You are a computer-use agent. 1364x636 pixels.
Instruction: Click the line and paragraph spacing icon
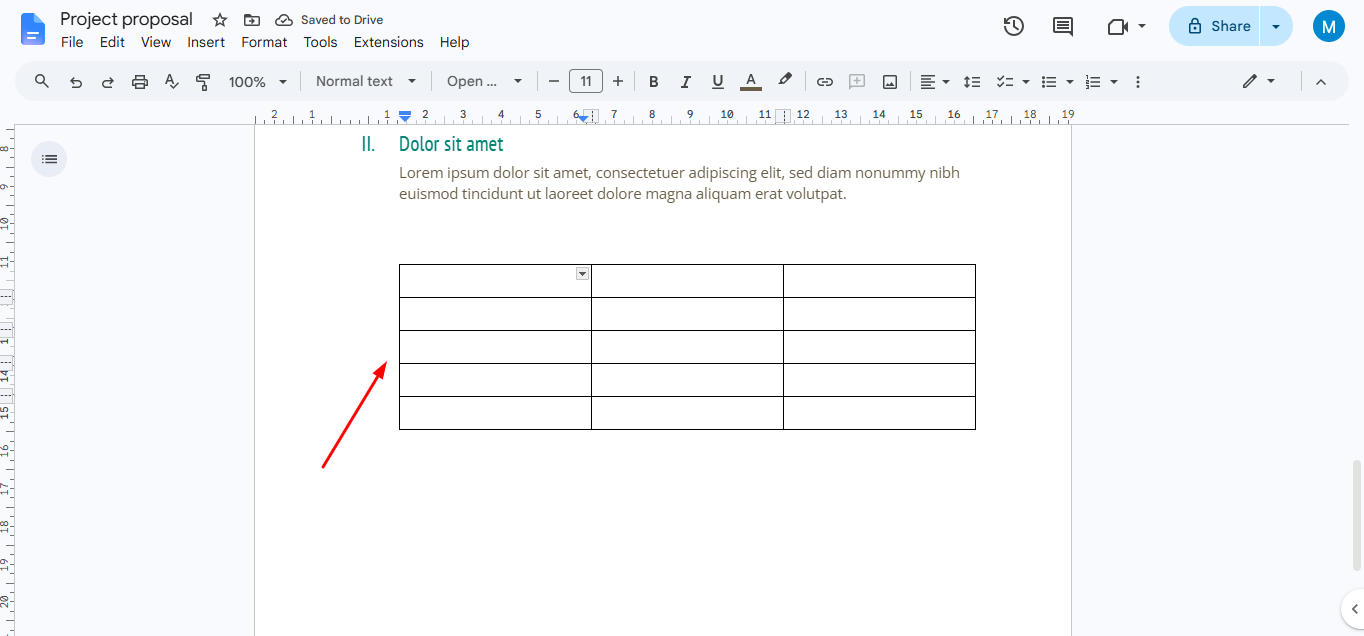(x=971, y=82)
